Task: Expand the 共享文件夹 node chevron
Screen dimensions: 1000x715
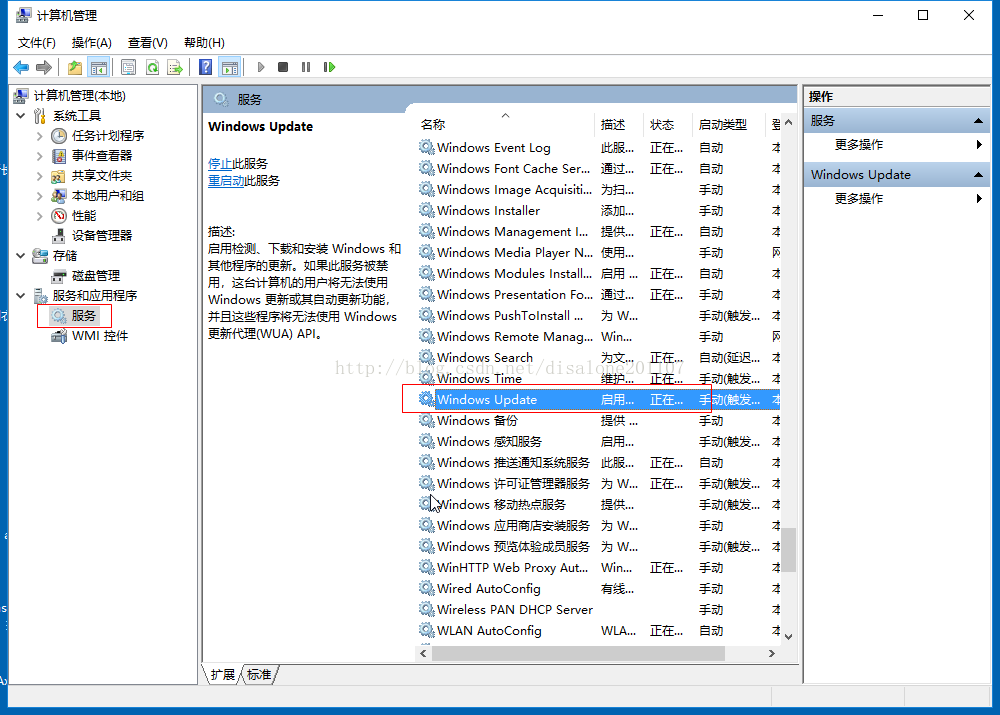Action: (x=40, y=175)
